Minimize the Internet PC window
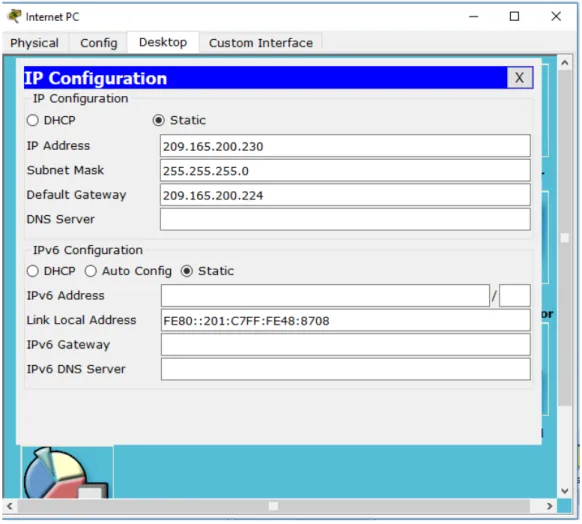The height and width of the screenshot is (524, 582). [474, 17]
